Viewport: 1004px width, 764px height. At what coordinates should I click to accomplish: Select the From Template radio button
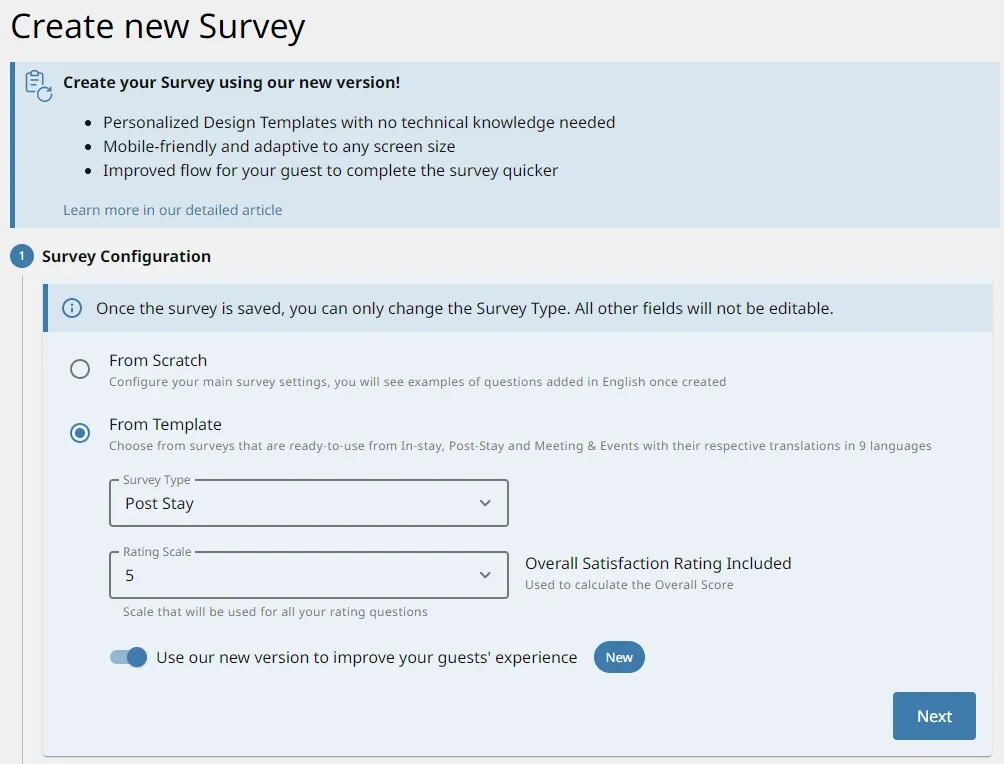80,433
